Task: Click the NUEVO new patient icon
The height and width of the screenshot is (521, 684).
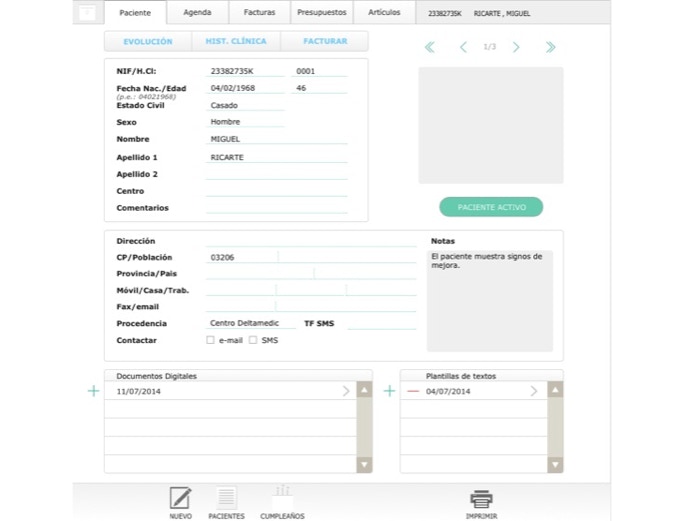Action: tap(180, 498)
